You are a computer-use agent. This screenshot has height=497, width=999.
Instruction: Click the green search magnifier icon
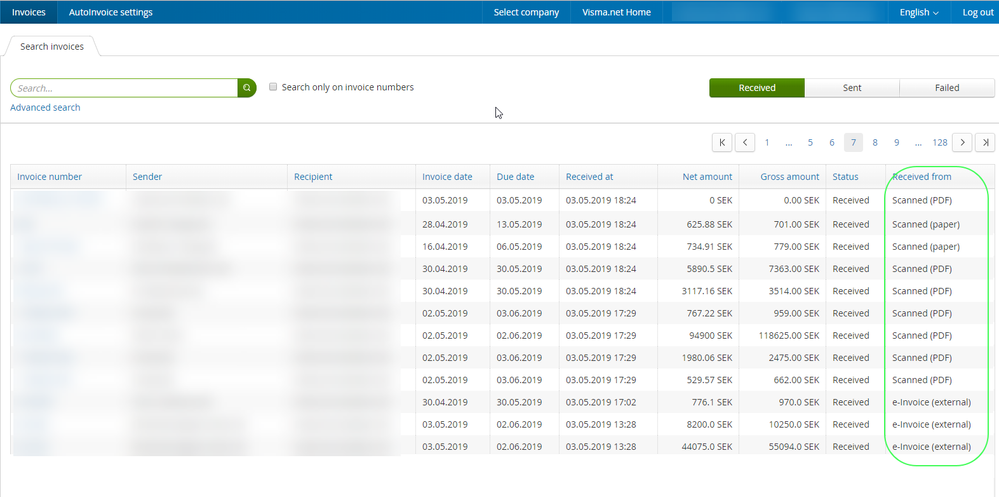[247, 88]
